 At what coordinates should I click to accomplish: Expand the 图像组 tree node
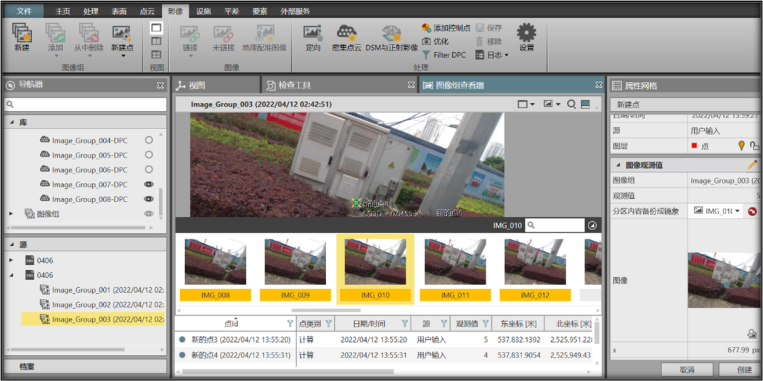[x=12, y=214]
